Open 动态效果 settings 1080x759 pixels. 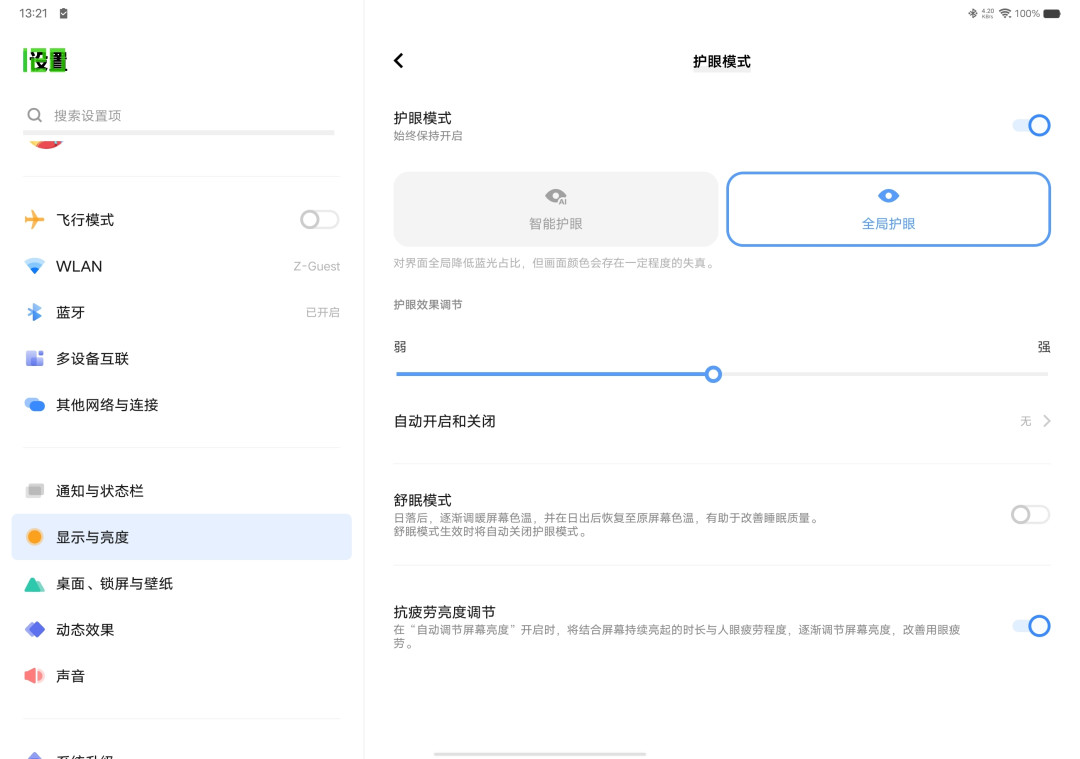click(x=182, y=630)
